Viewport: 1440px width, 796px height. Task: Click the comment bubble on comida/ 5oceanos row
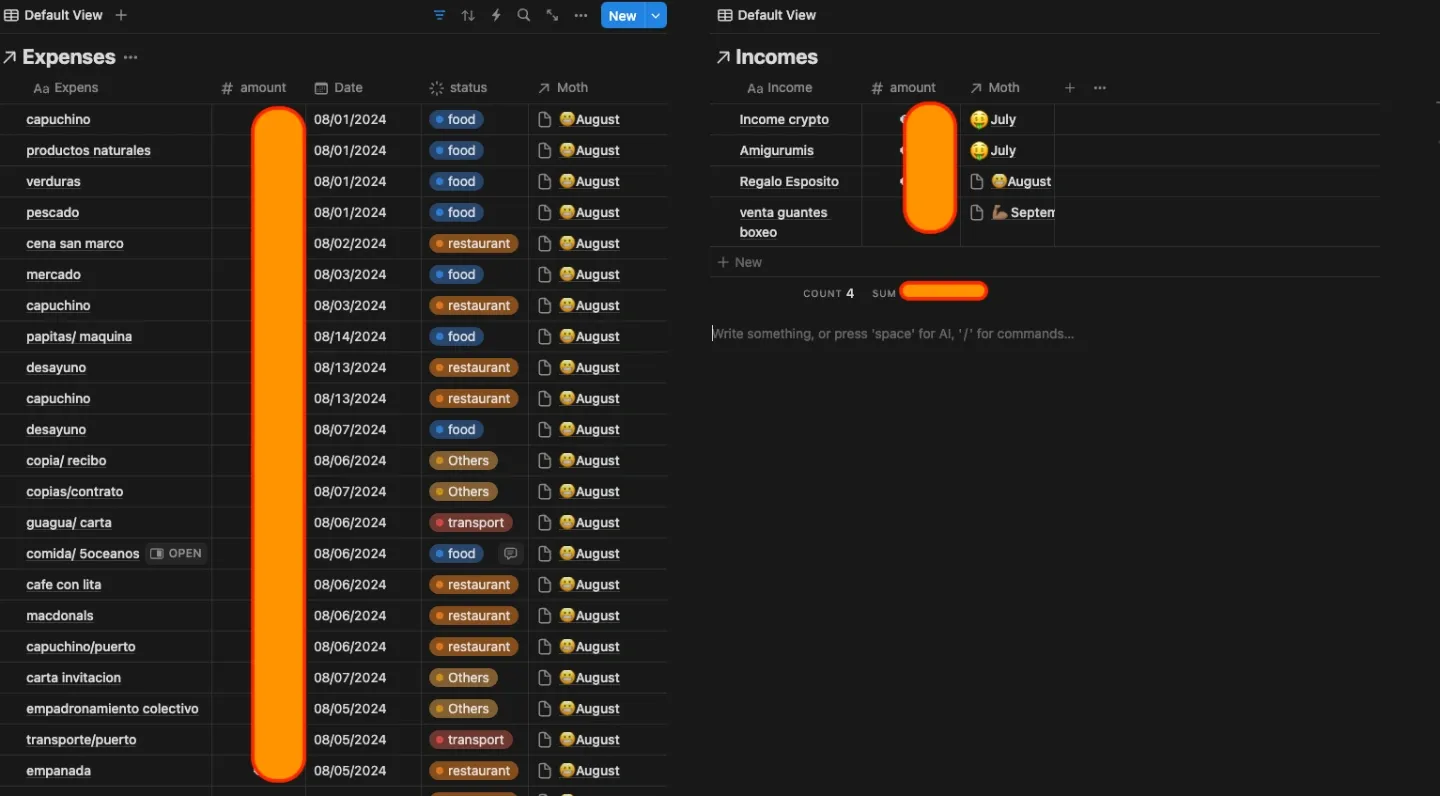coord(510,554)
